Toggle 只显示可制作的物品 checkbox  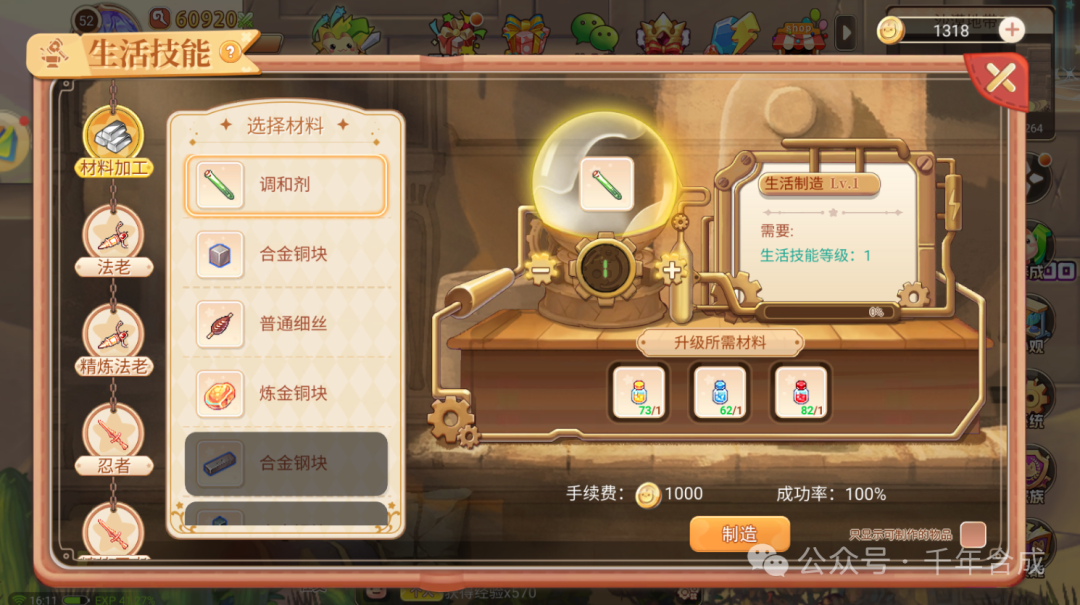[x=973, y=534]
